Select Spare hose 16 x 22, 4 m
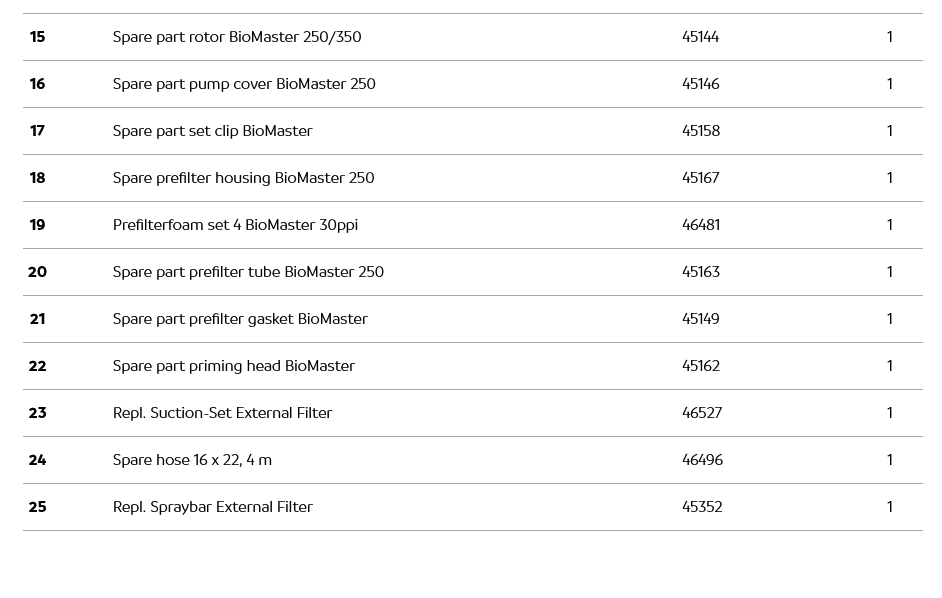This screenshot has height=598, width=942. (x=192, y=460)
